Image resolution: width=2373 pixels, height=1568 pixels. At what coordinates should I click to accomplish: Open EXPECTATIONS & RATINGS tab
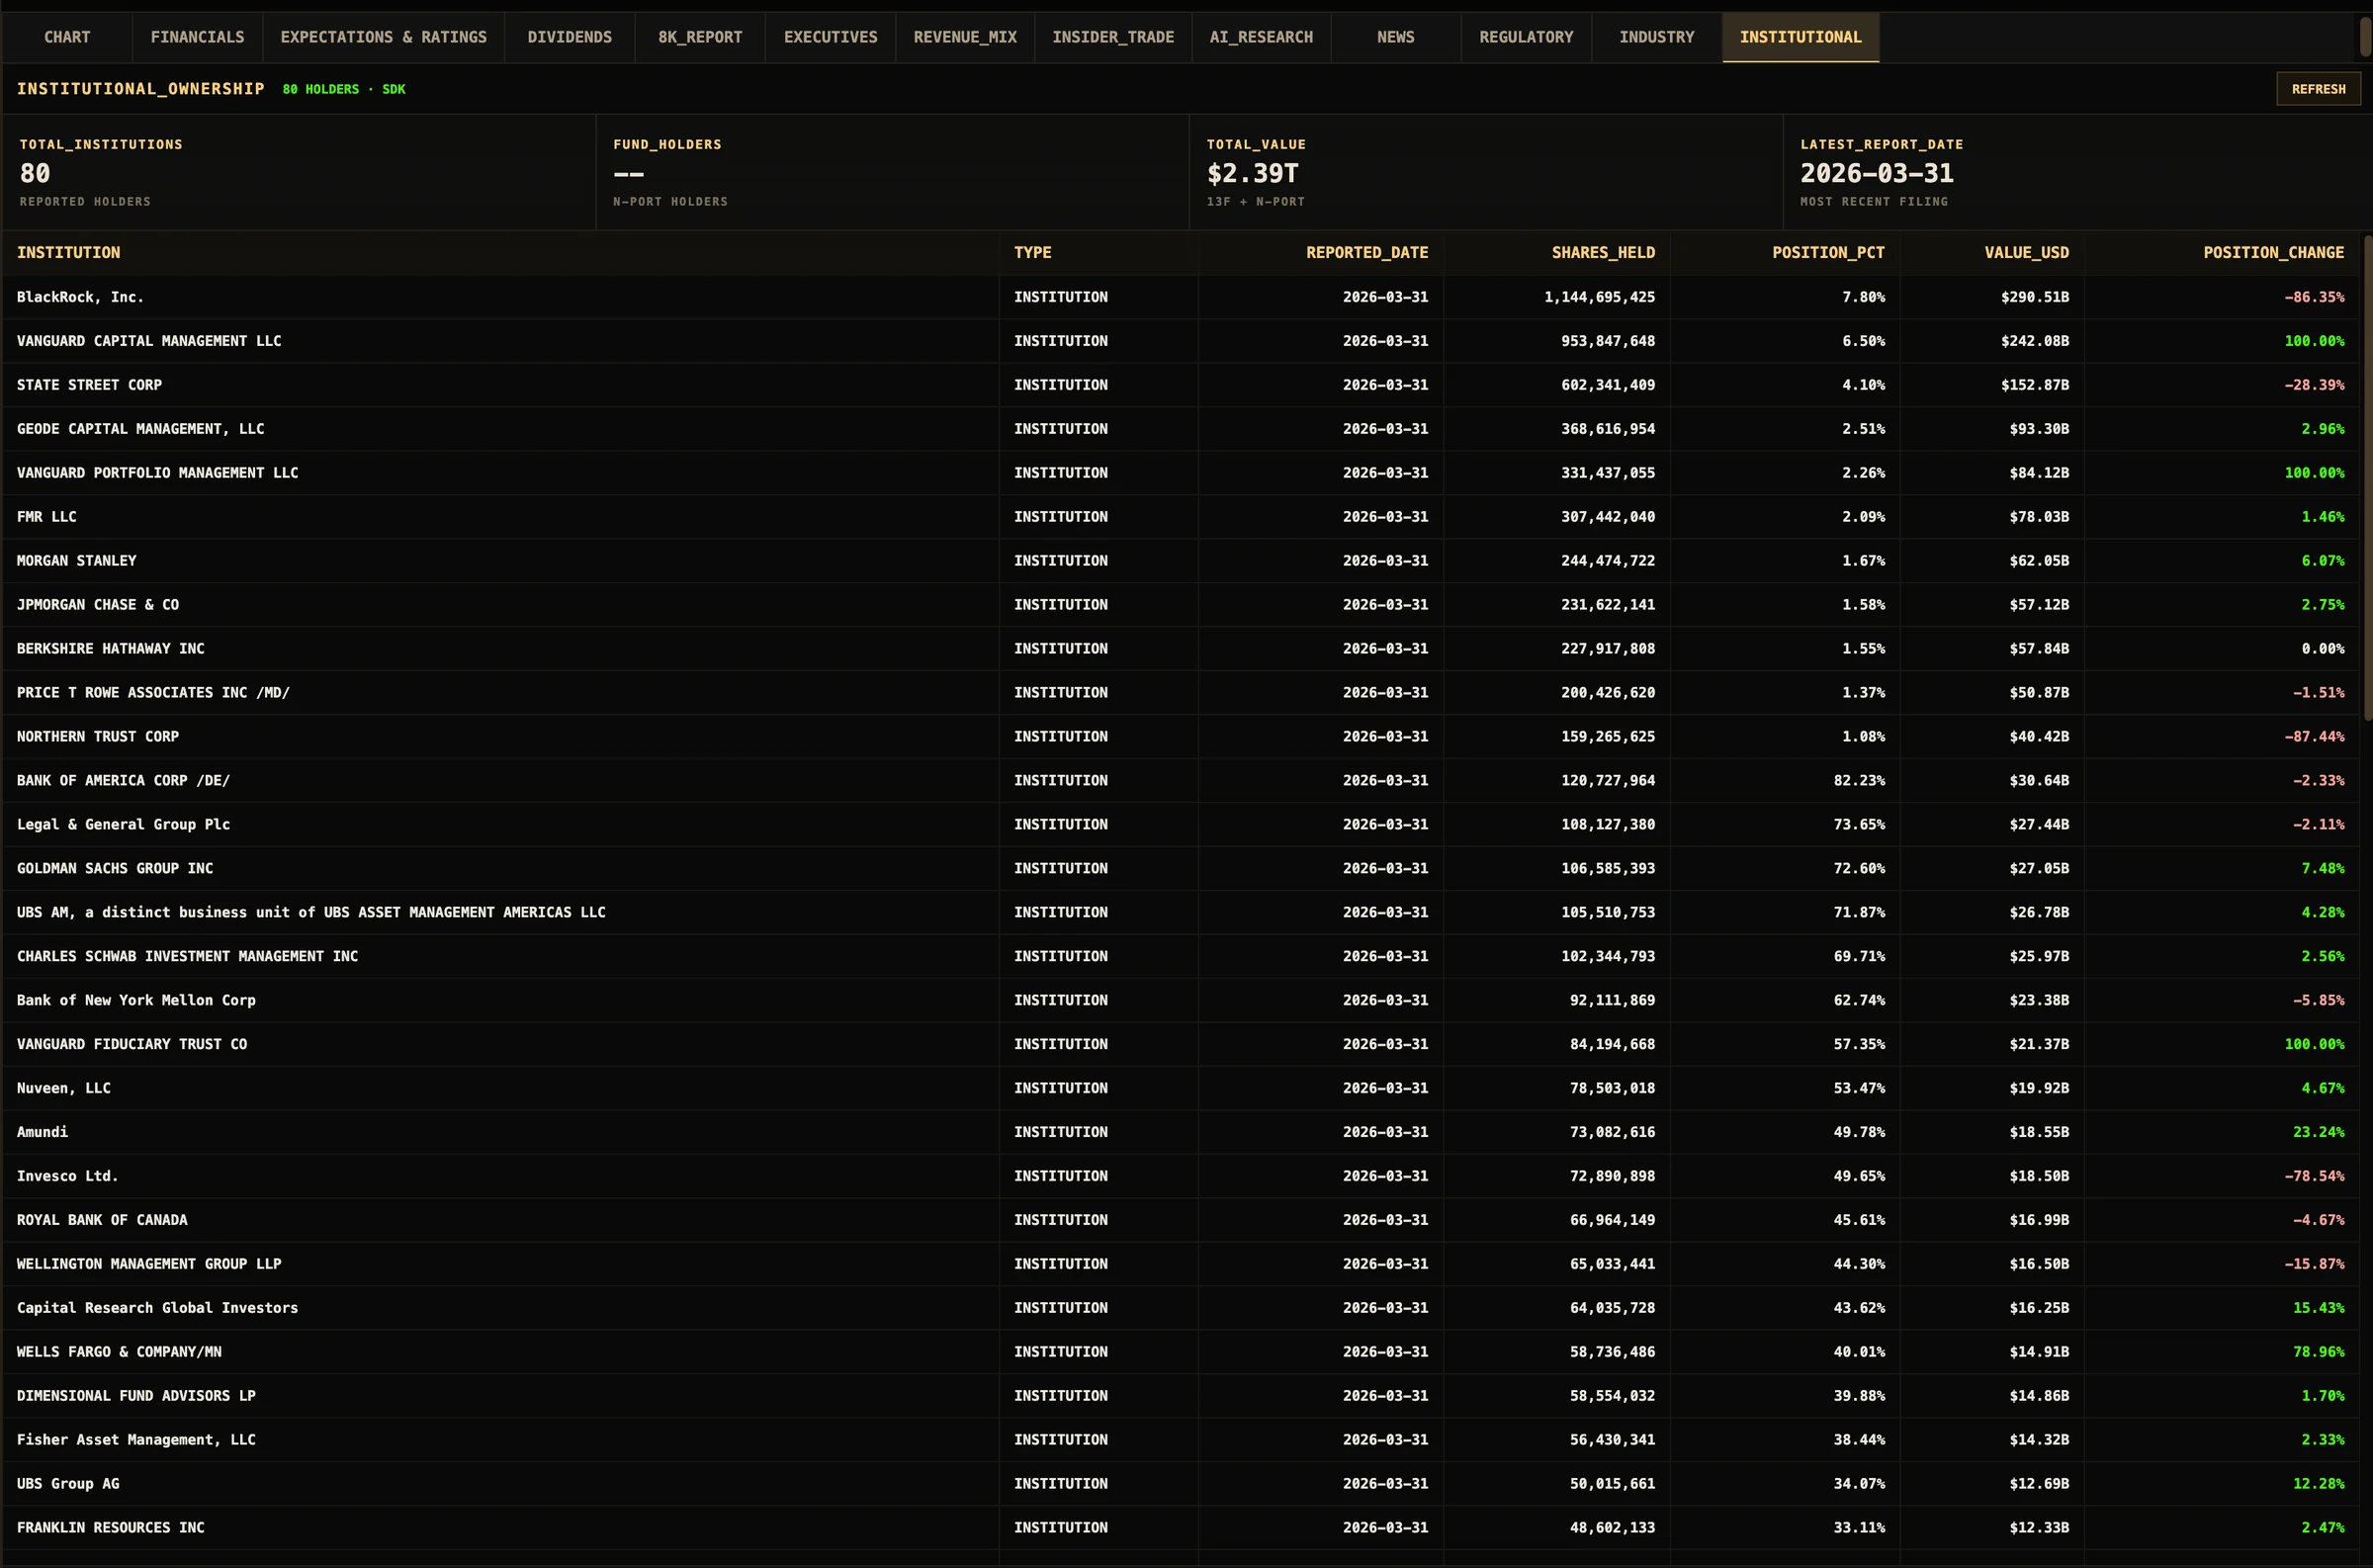383,37
